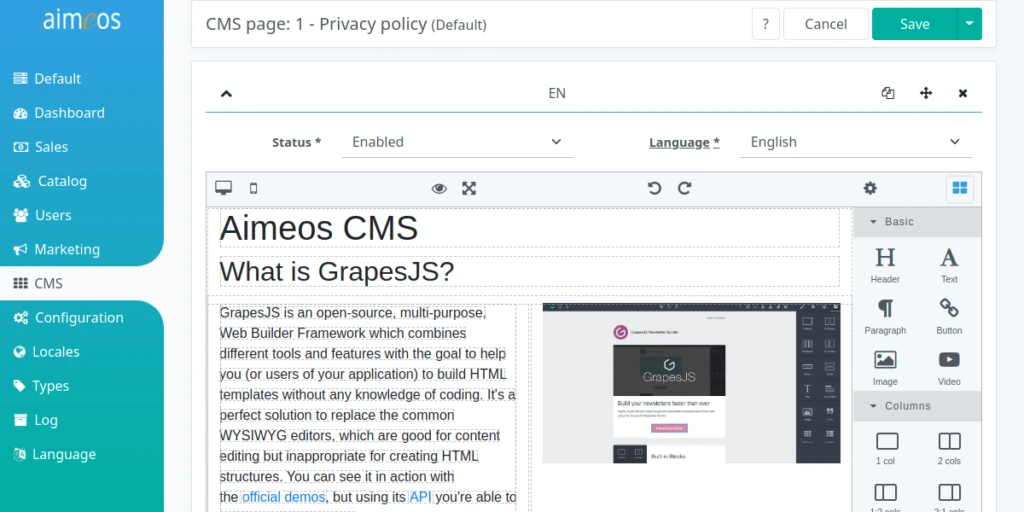Open the editor settings gear
The image size is (1024, 512).
tap(870, 189)
